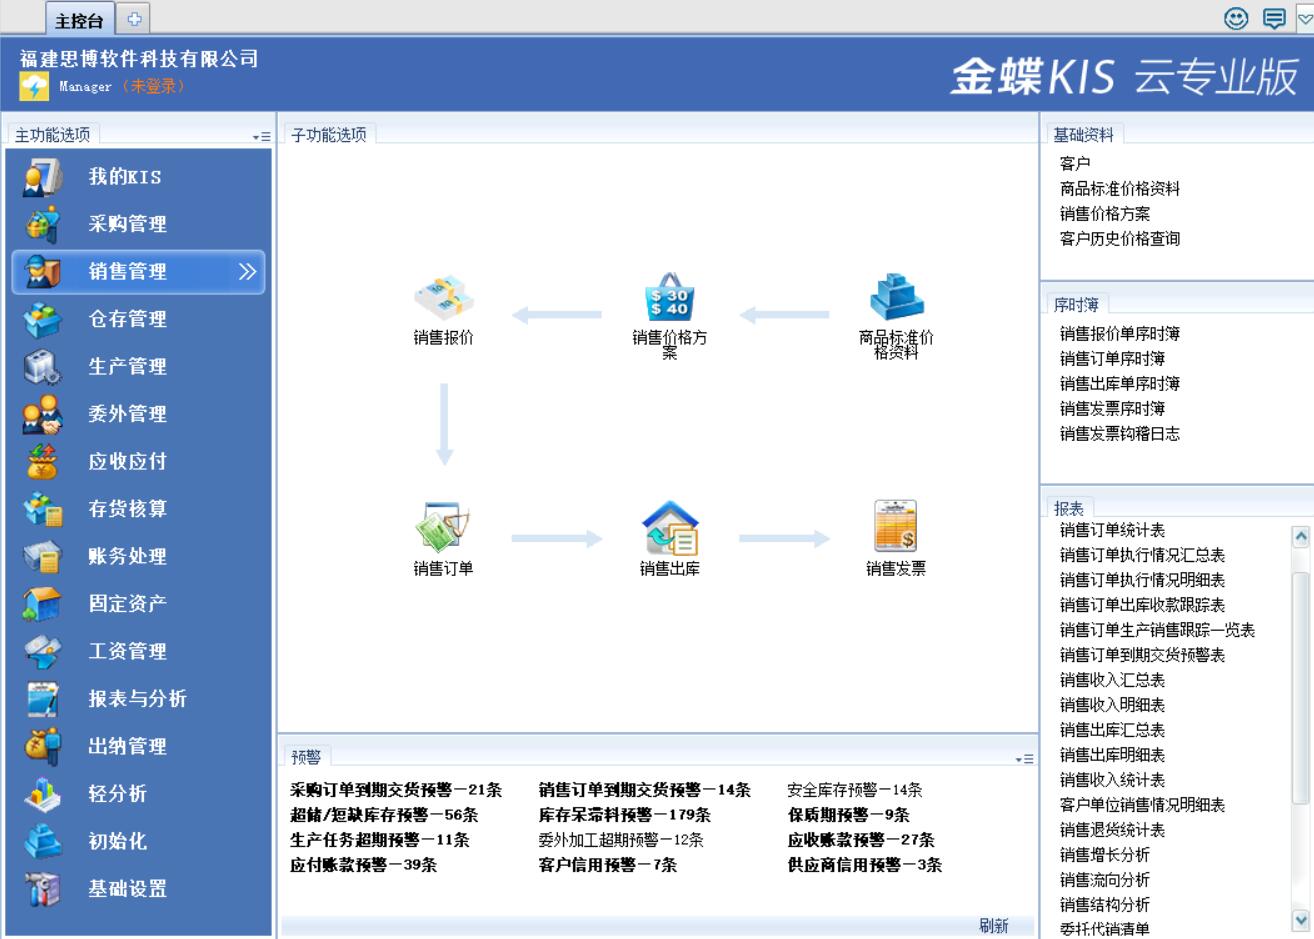Open 销售出库明细表 report

coord(1112,755)
